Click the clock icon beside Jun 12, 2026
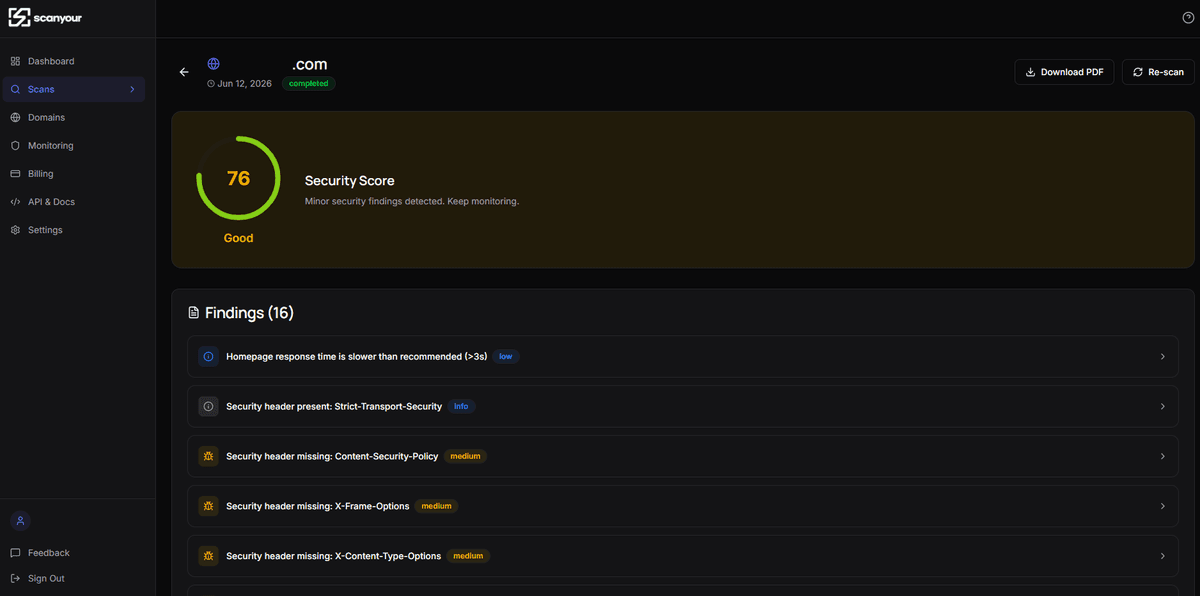Image resolution: width=1200 pixels, height=596 pixels. point(211,84)
